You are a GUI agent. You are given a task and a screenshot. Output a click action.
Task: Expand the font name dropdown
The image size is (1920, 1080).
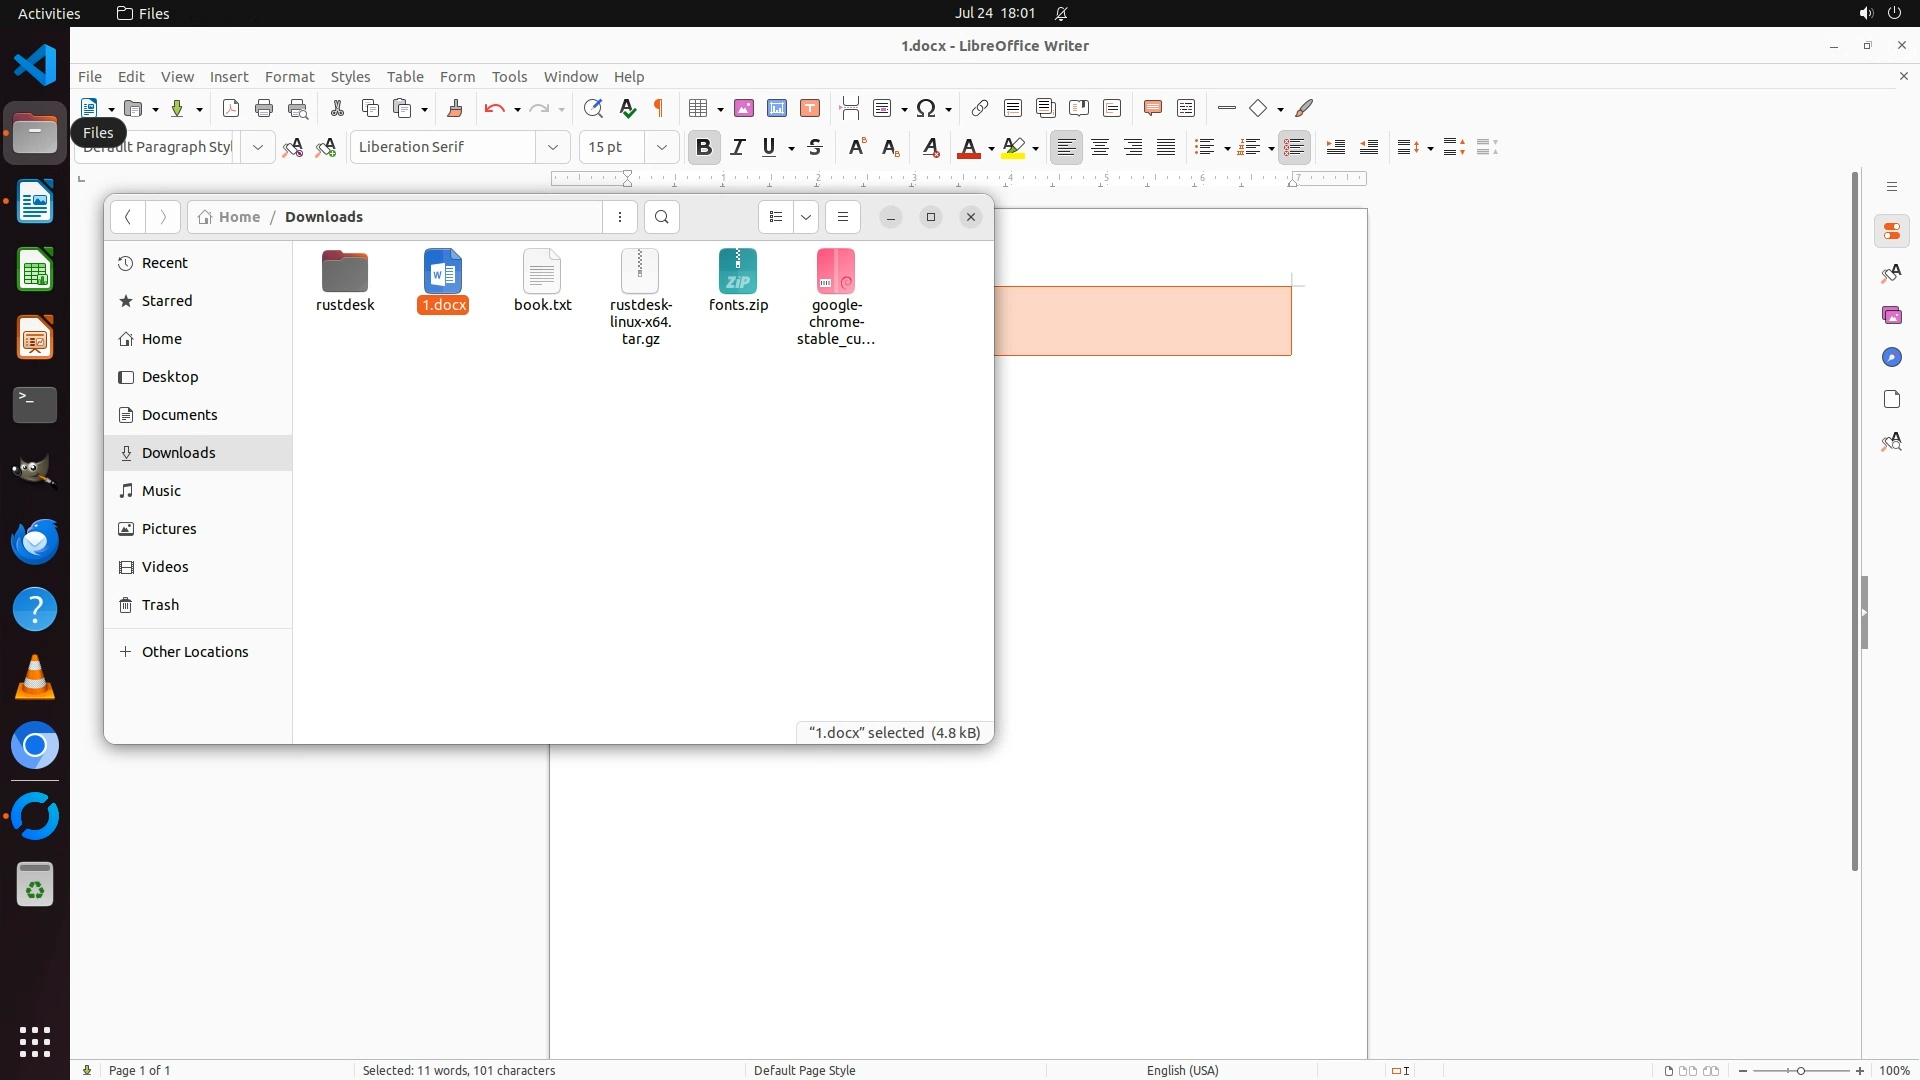point(553,147)
